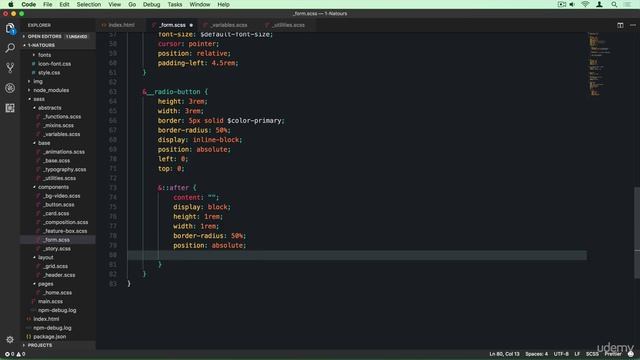Open _mixins.scss in the explorer
Viewport: 640px width, 360px height.
[58, 126]
